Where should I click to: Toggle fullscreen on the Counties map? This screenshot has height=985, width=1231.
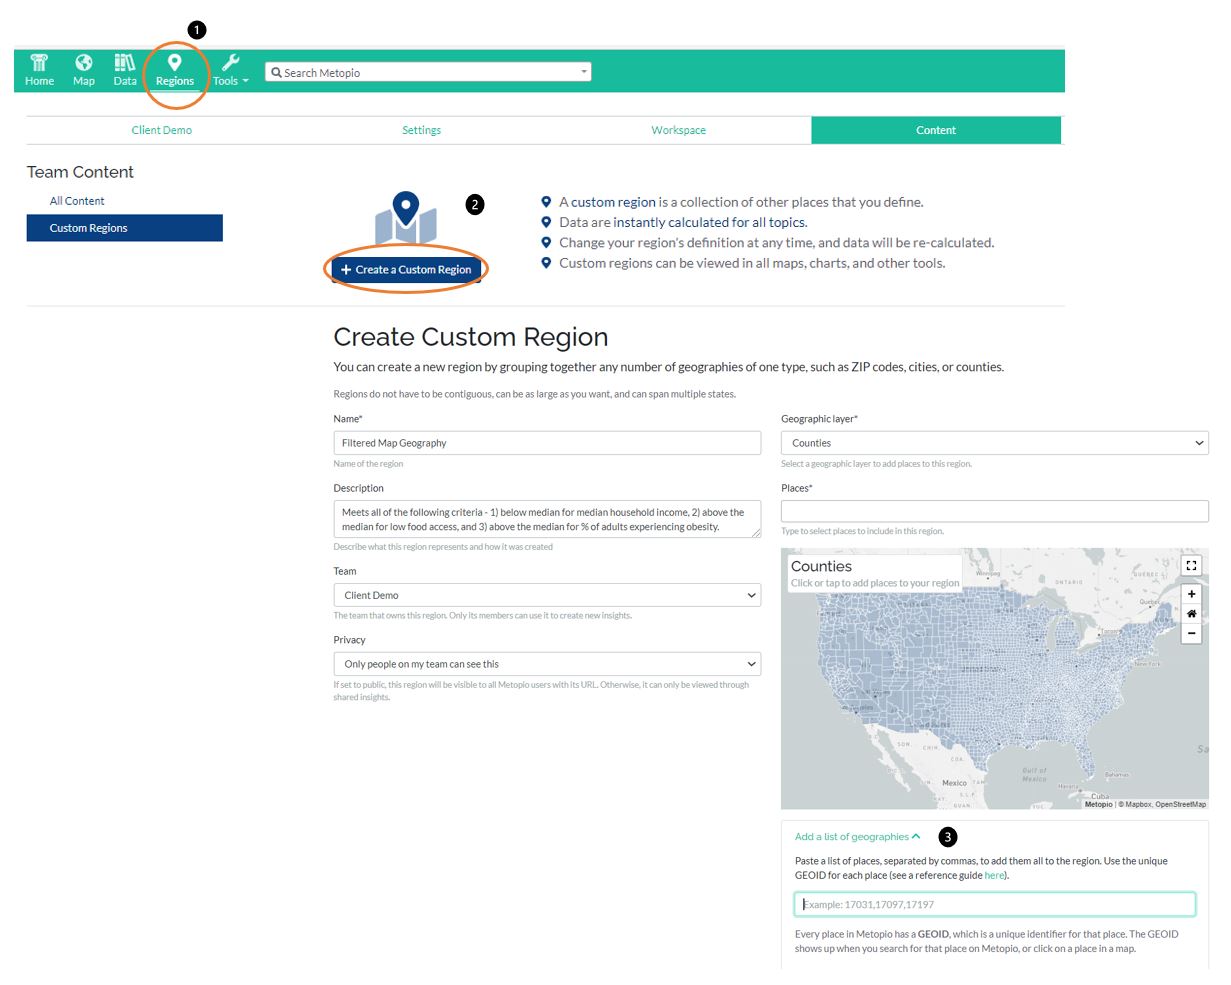[x=1191, y=565]
